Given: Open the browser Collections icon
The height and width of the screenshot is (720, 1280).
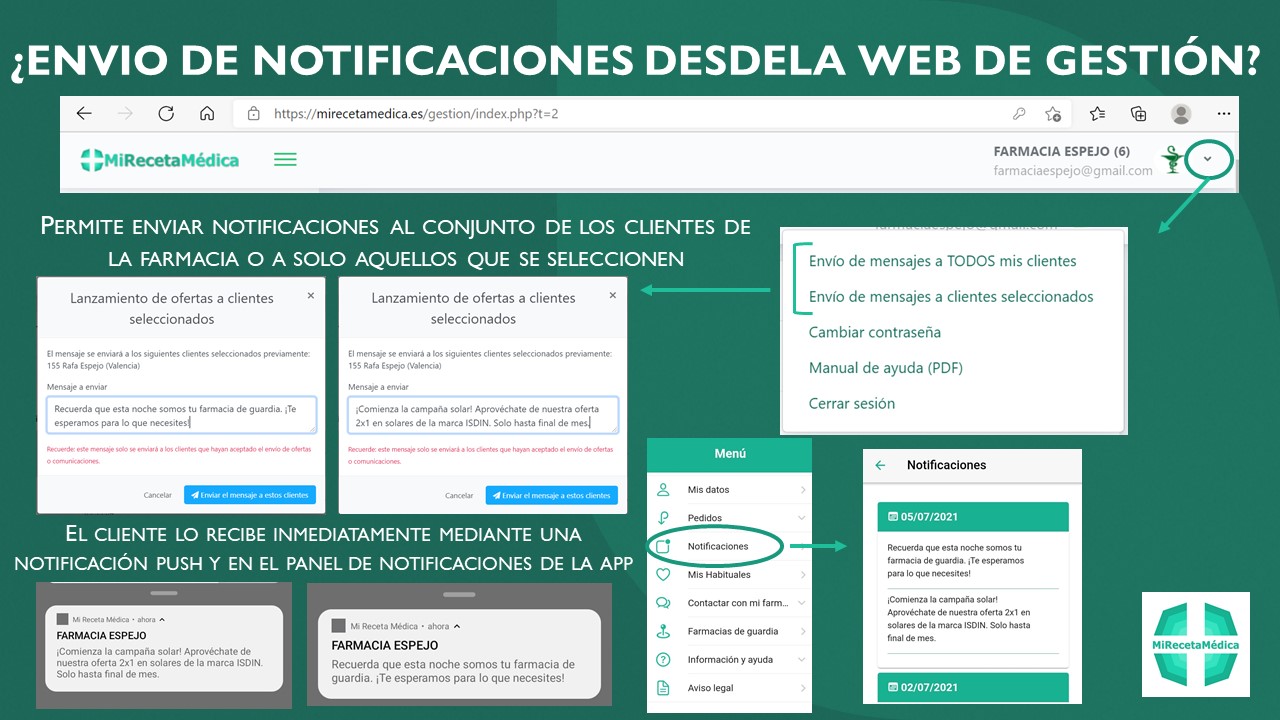Looking at the screenshot, I should [x=1138, y=113].
